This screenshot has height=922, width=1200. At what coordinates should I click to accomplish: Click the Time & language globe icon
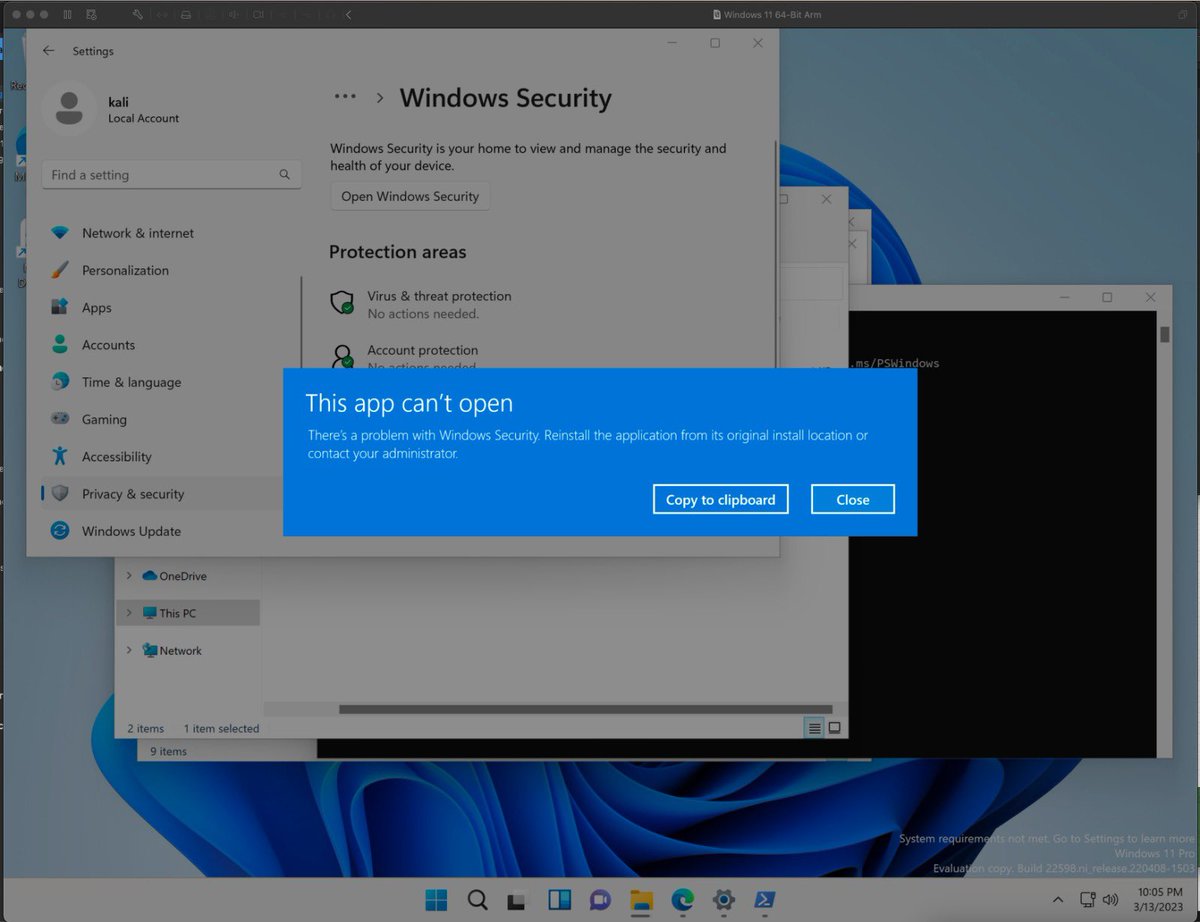click(x=60, y=382)
